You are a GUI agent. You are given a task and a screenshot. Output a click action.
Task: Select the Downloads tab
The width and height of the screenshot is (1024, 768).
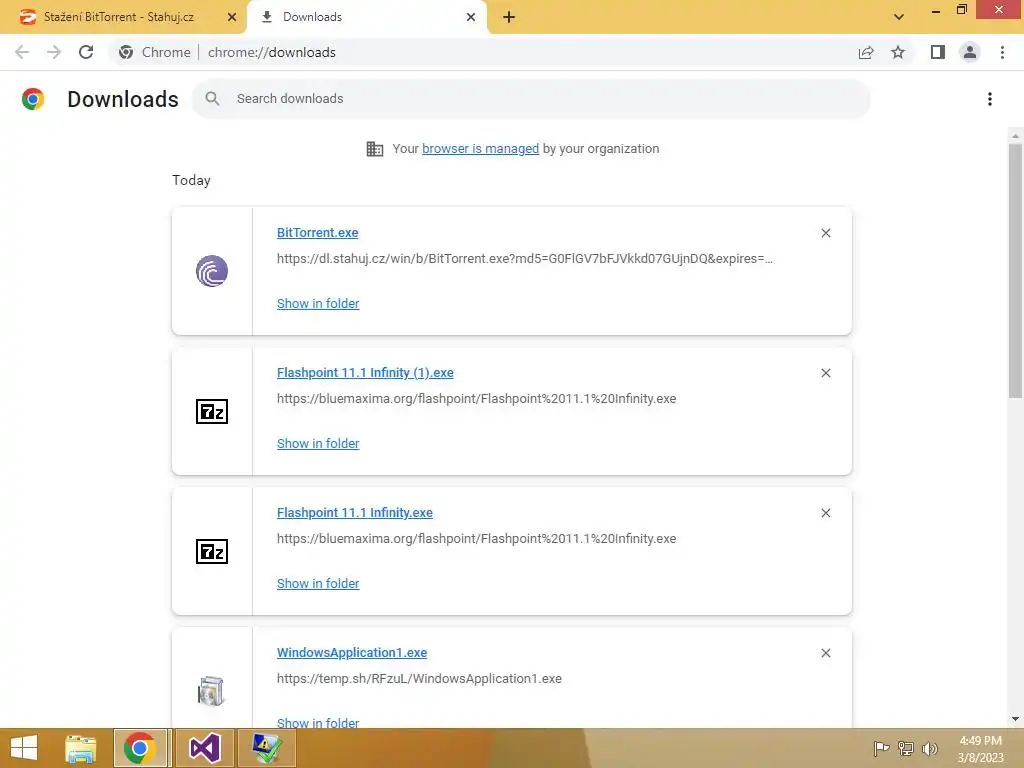[367, 17]
